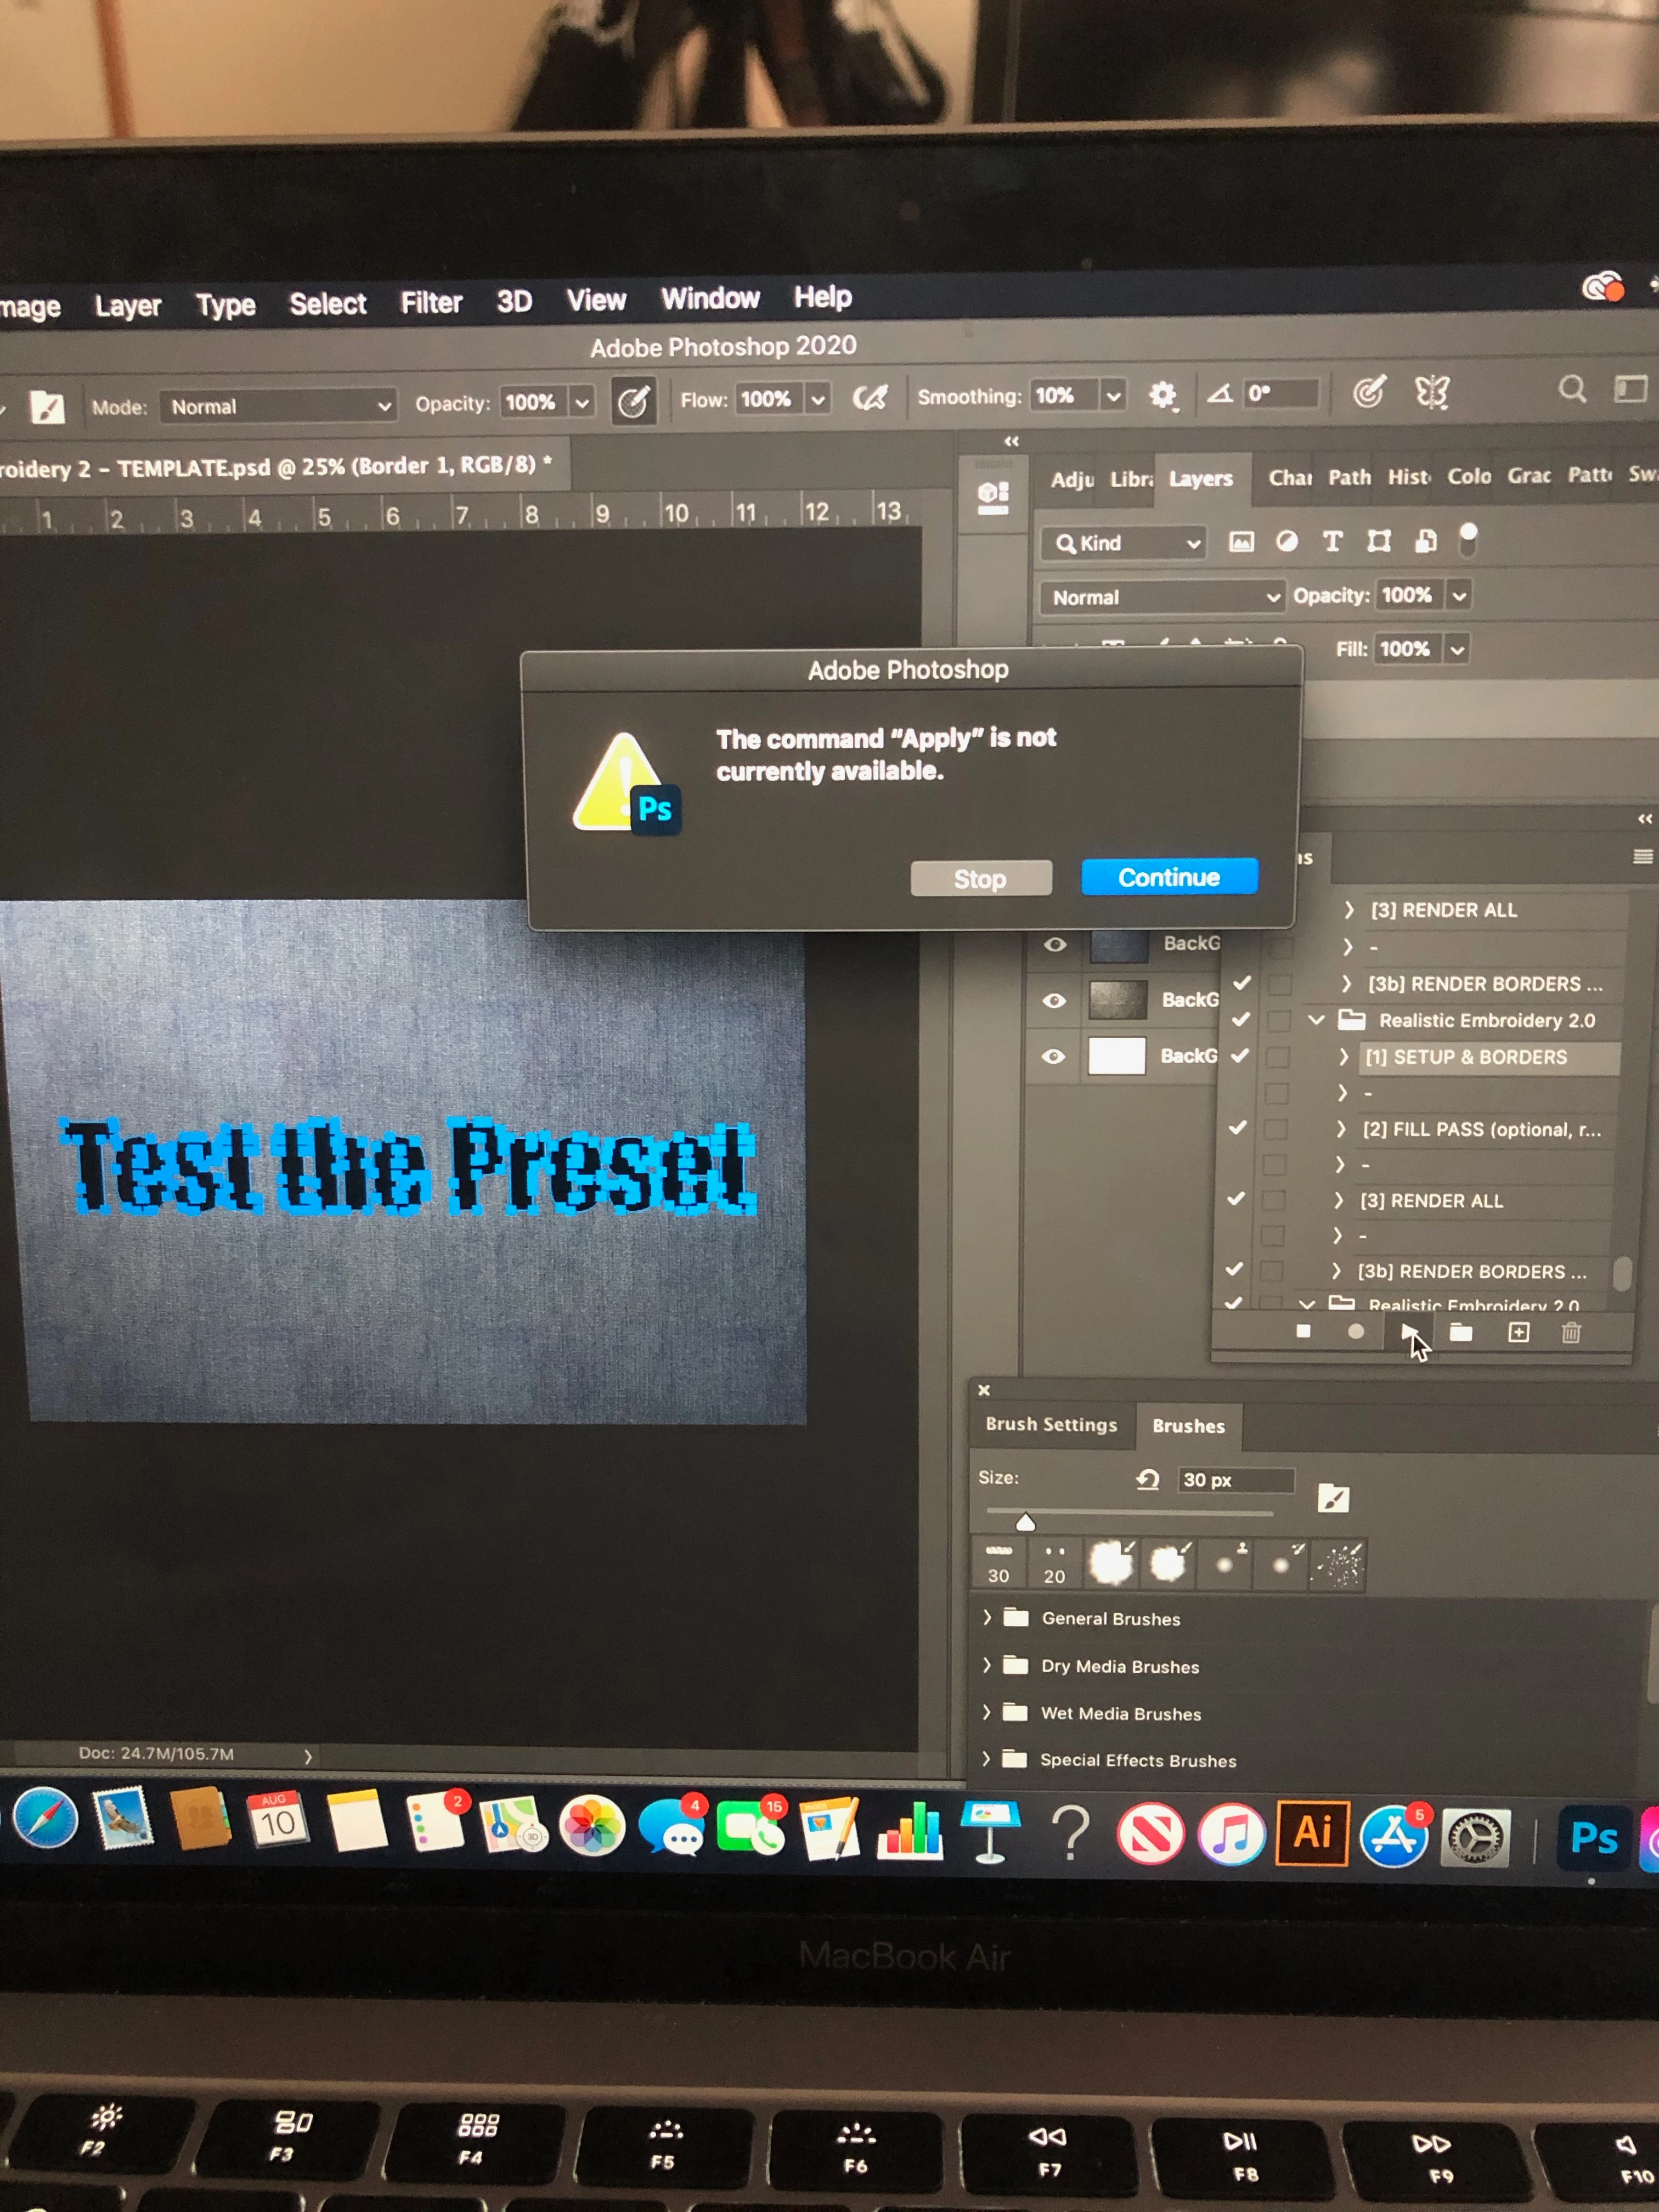Hide the top BackG layer eye icon
The image size is (1659, 2212).
point(1055,944)
